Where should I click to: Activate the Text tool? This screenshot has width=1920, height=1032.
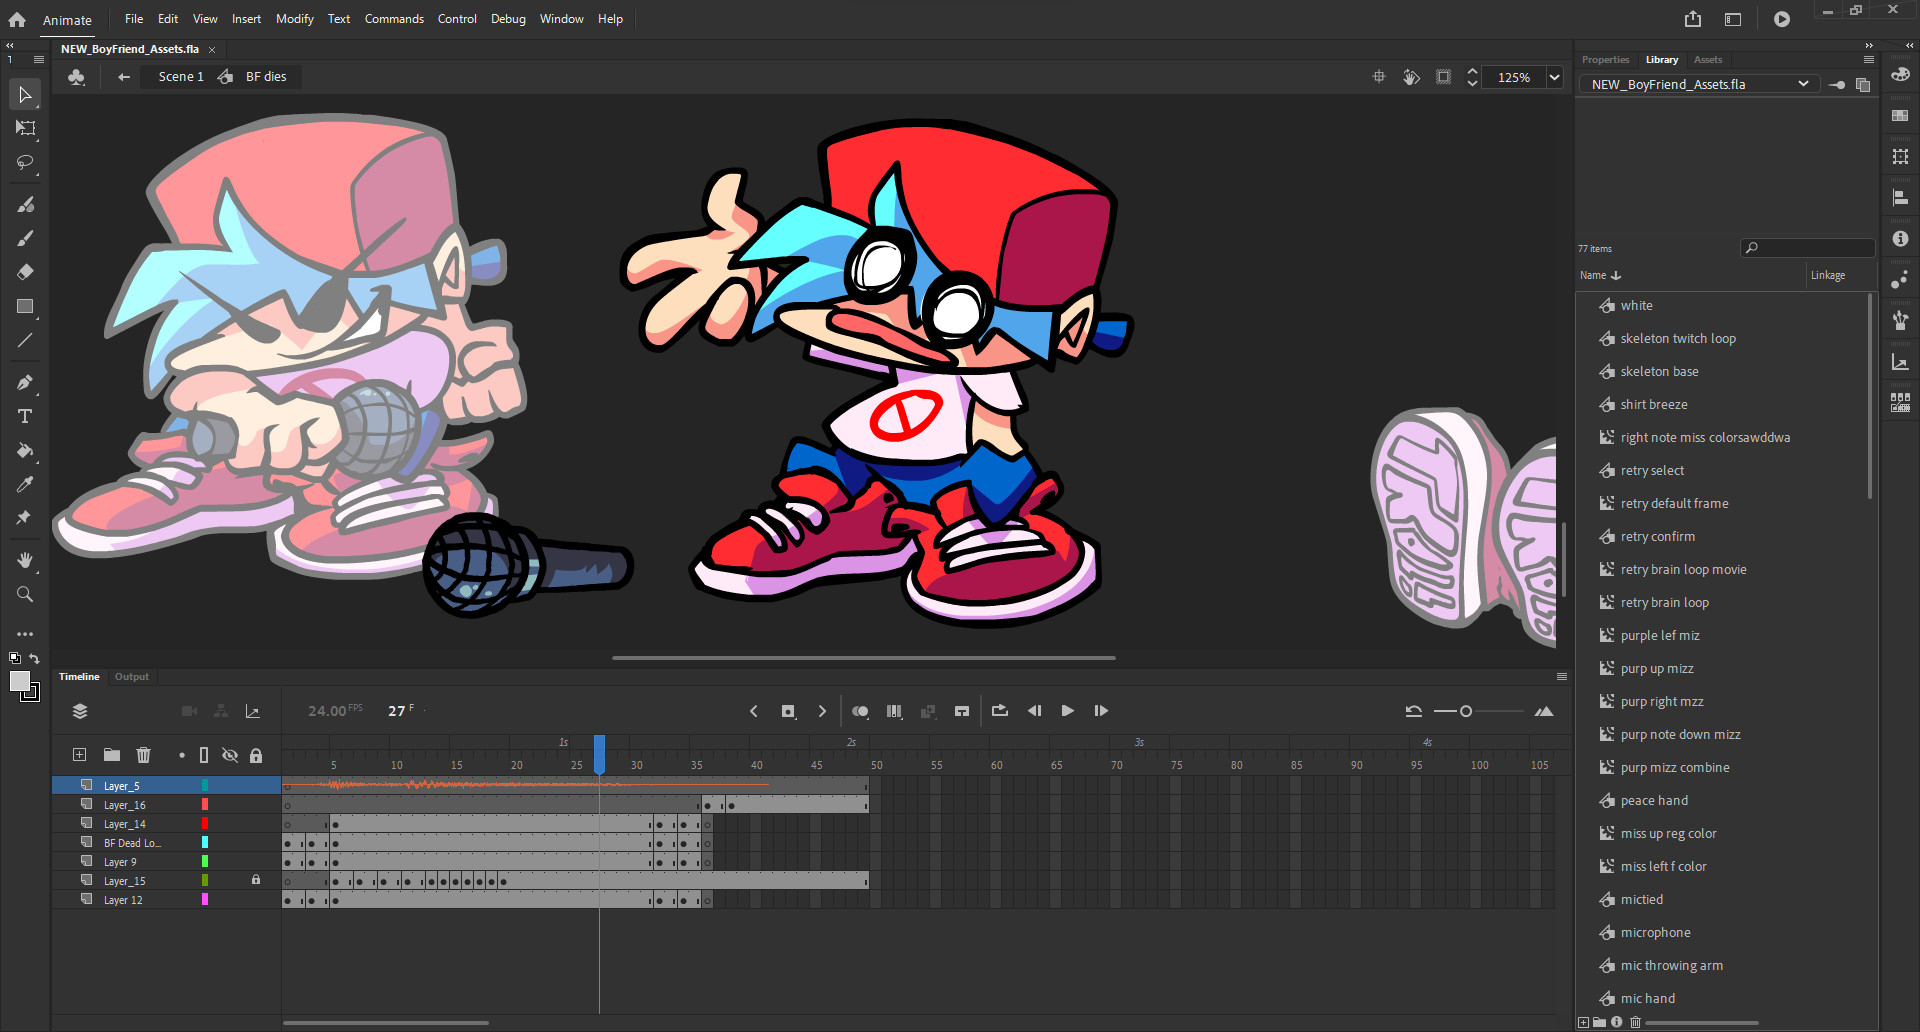point(24,417)
